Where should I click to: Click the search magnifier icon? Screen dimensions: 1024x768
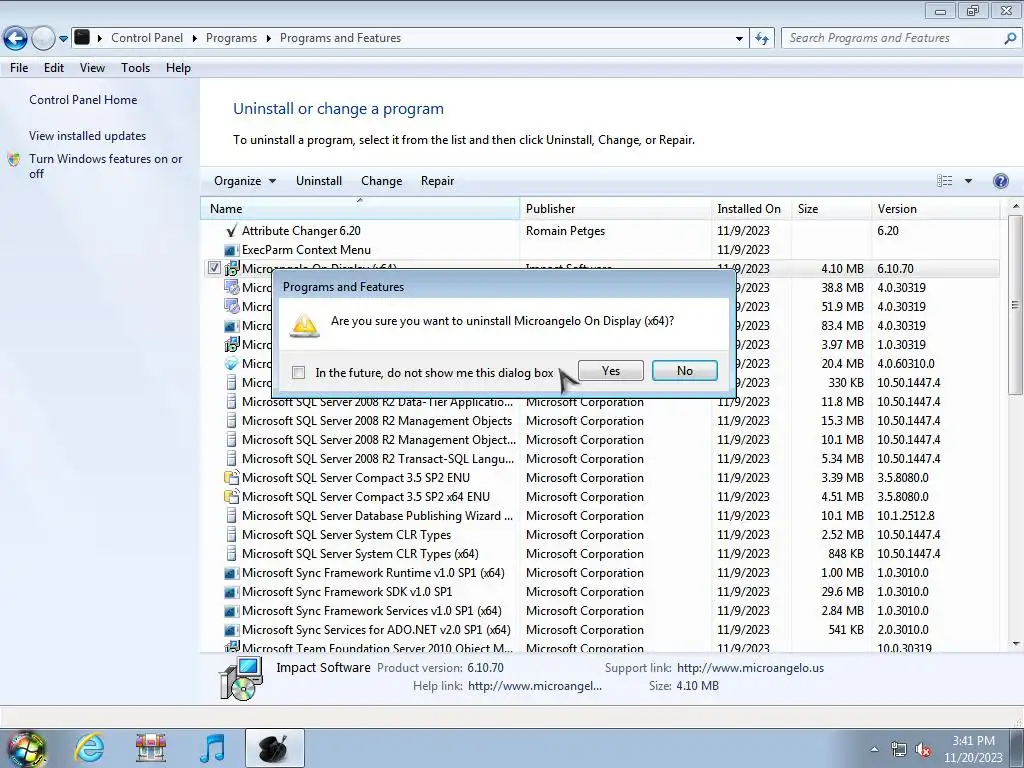tap(1010, 38)
